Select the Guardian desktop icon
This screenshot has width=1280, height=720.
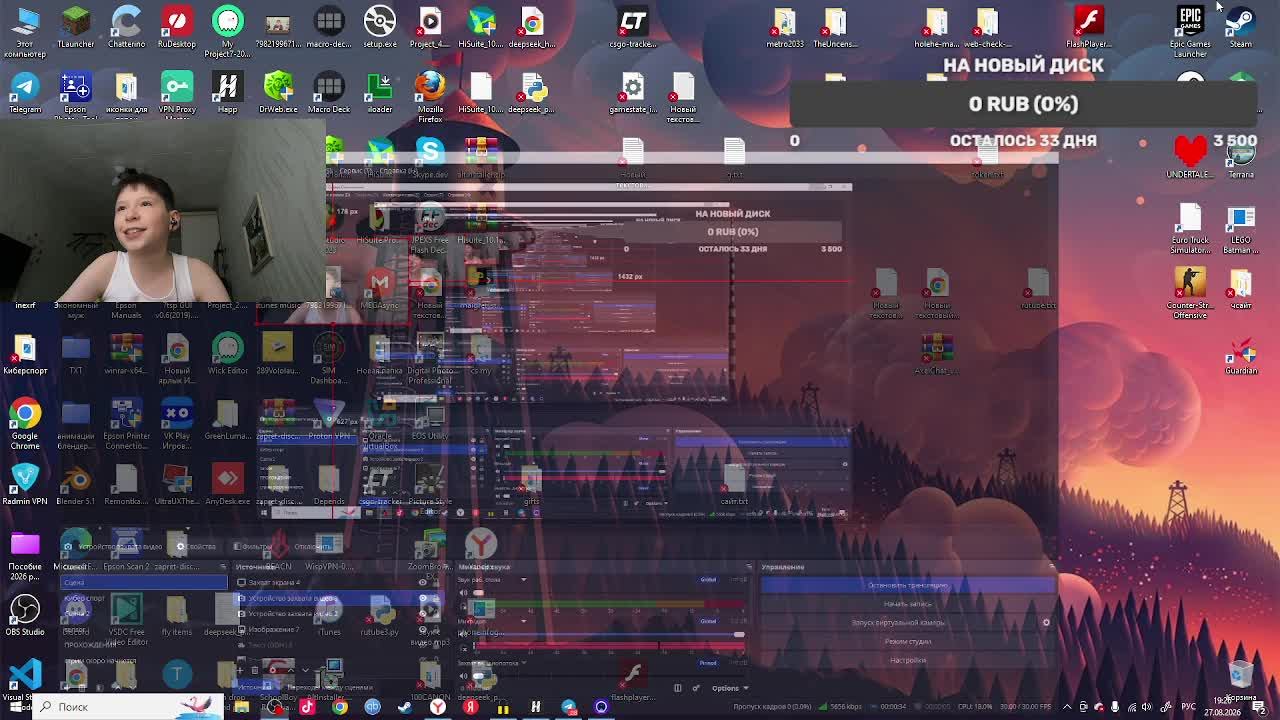[1241, 355]
